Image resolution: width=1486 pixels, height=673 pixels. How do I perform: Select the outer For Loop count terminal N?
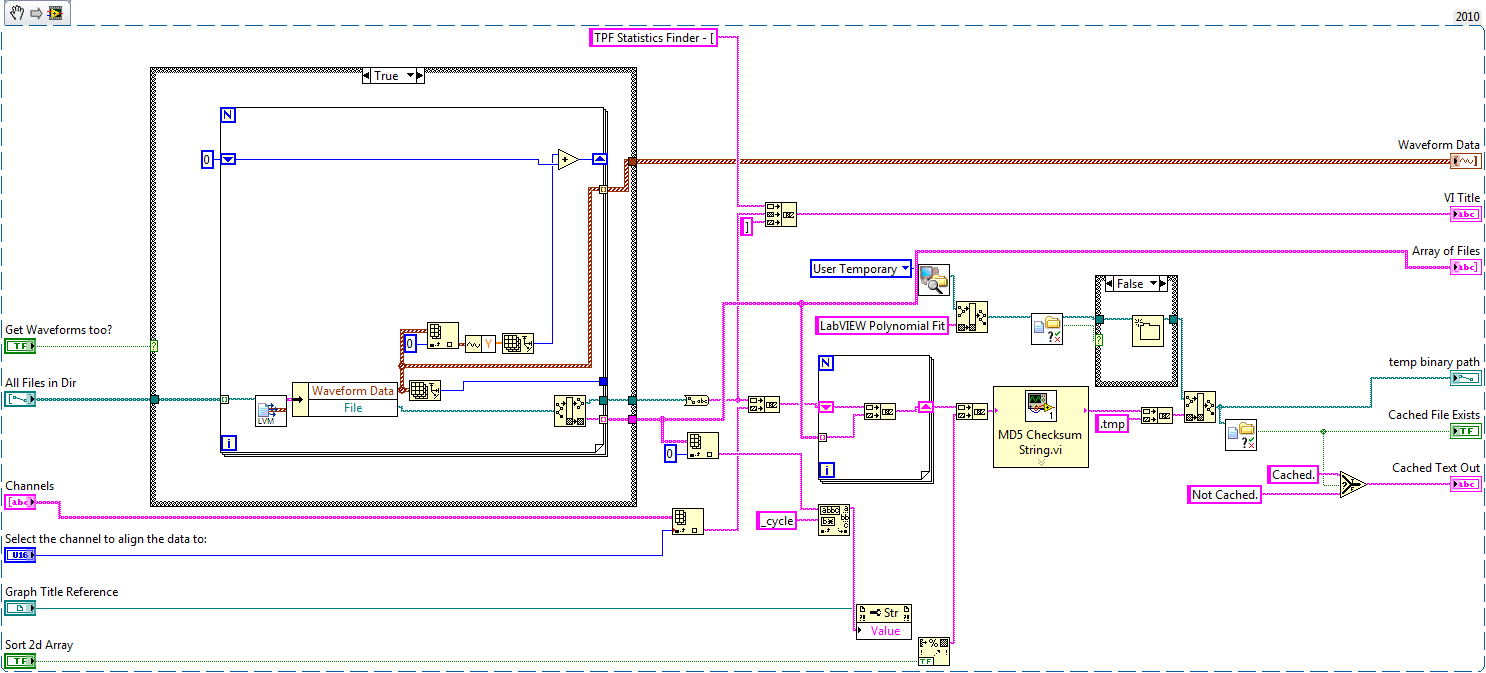(x=228, y=115)
